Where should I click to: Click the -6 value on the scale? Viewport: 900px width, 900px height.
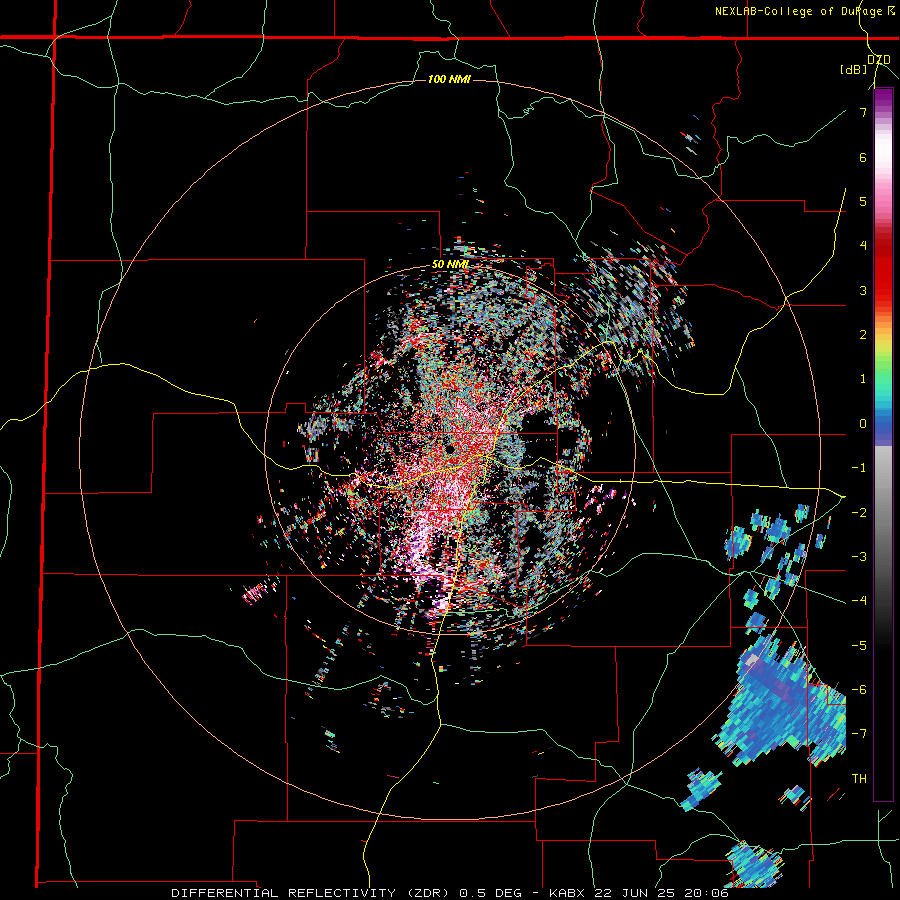coord(859,690)
